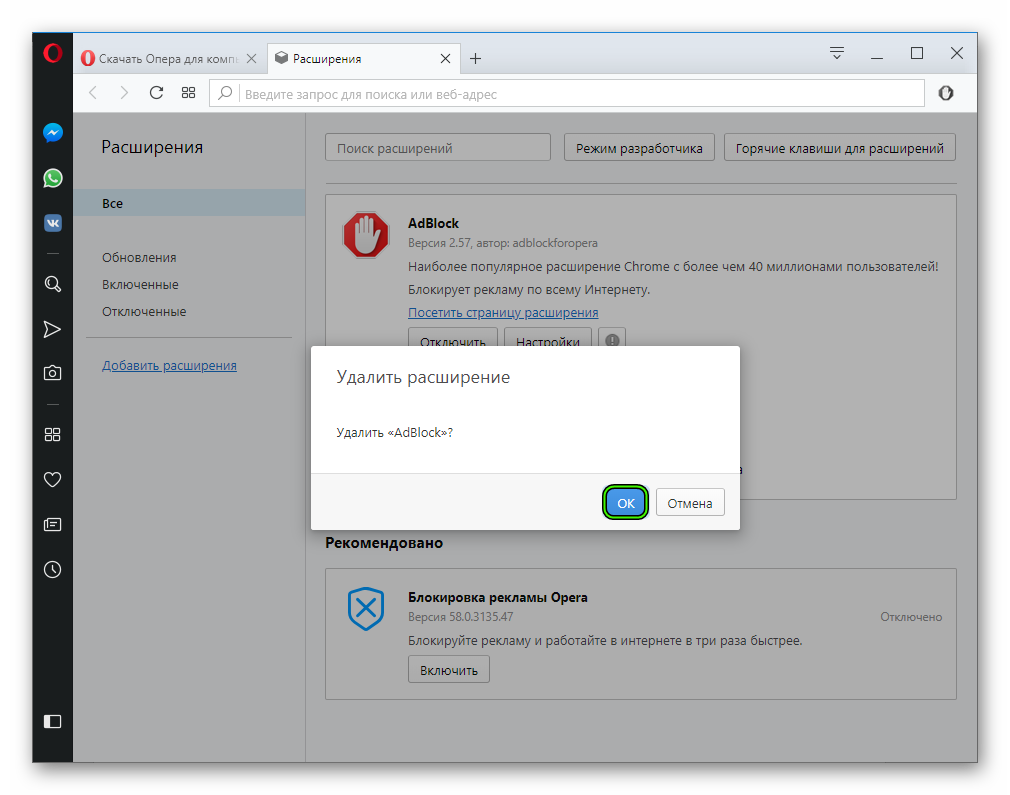The image size is (1010, 795).
Task: Open Посетить страницу расширения link
Action: [x=503, y=312]
